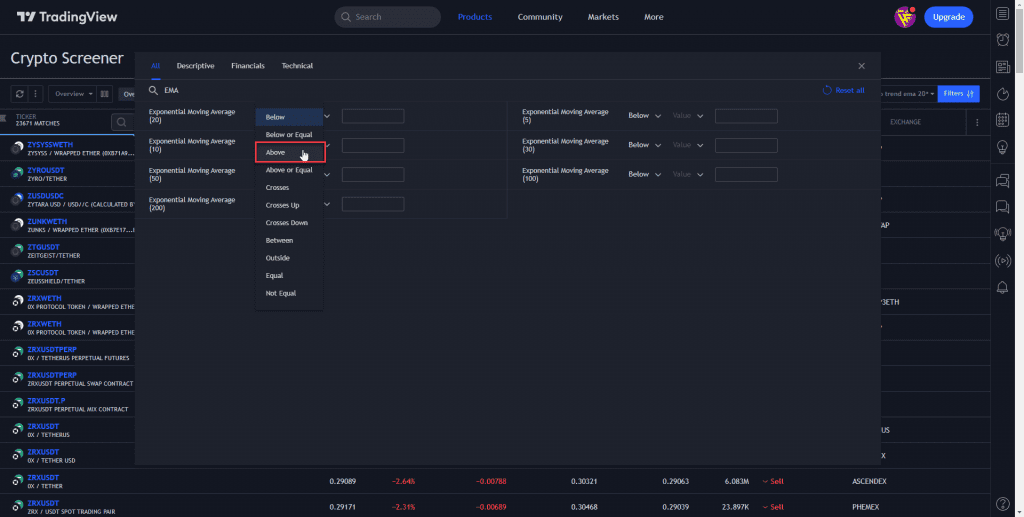Open the EMA (30) Below condition dropdown

click(x=645, y=145)
